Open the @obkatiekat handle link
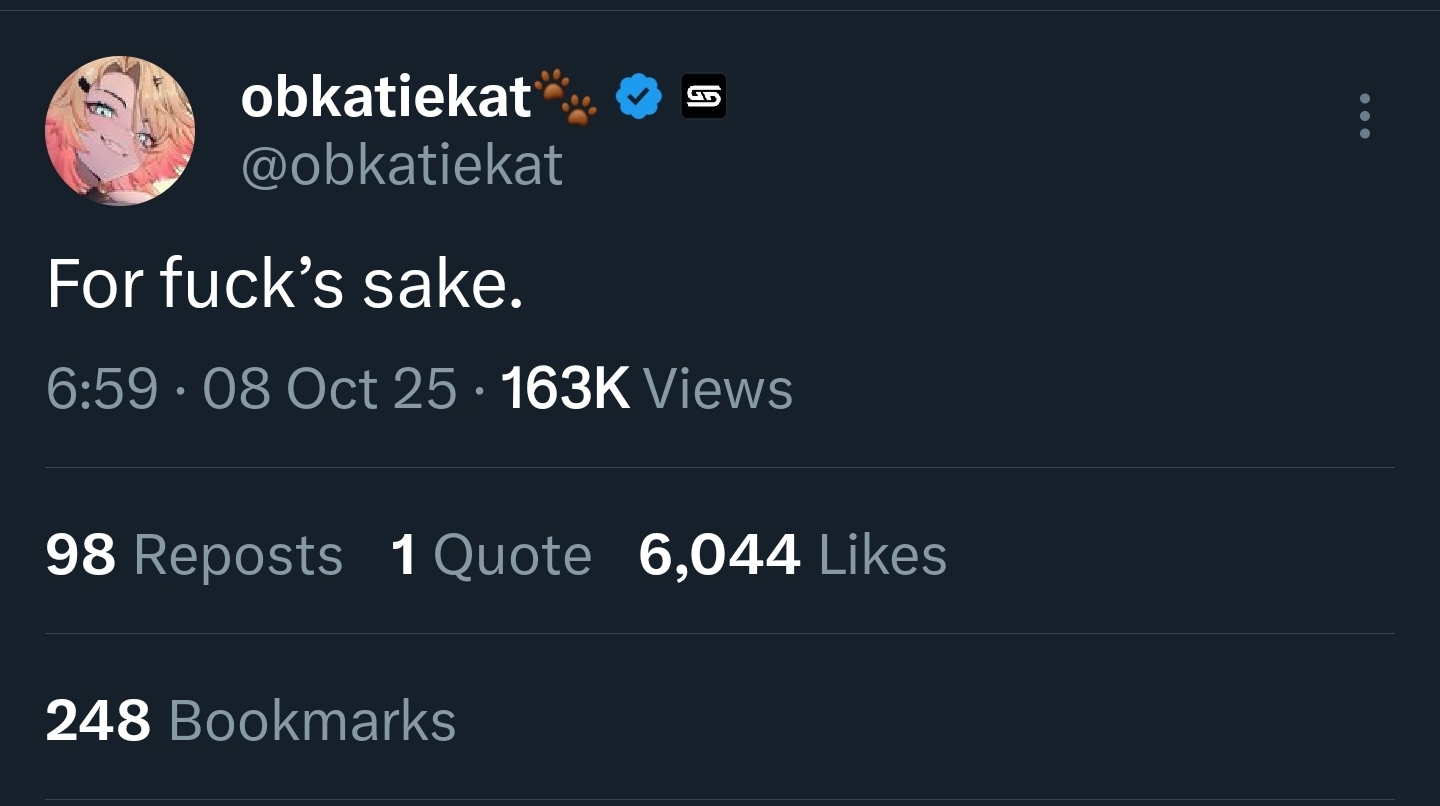Image resolution: width=1440 pixels, height=806 pixels. [402, 165]
